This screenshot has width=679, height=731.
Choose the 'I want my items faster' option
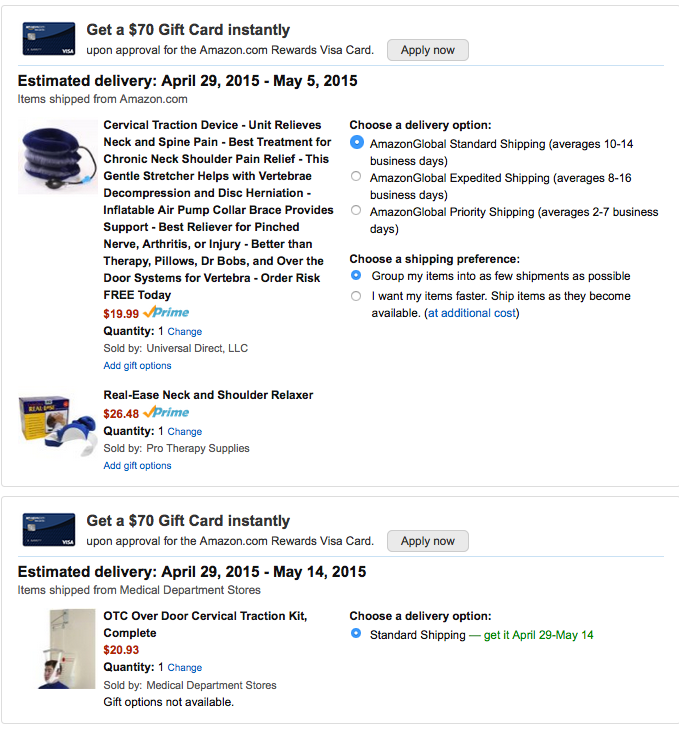coord(356,296)
